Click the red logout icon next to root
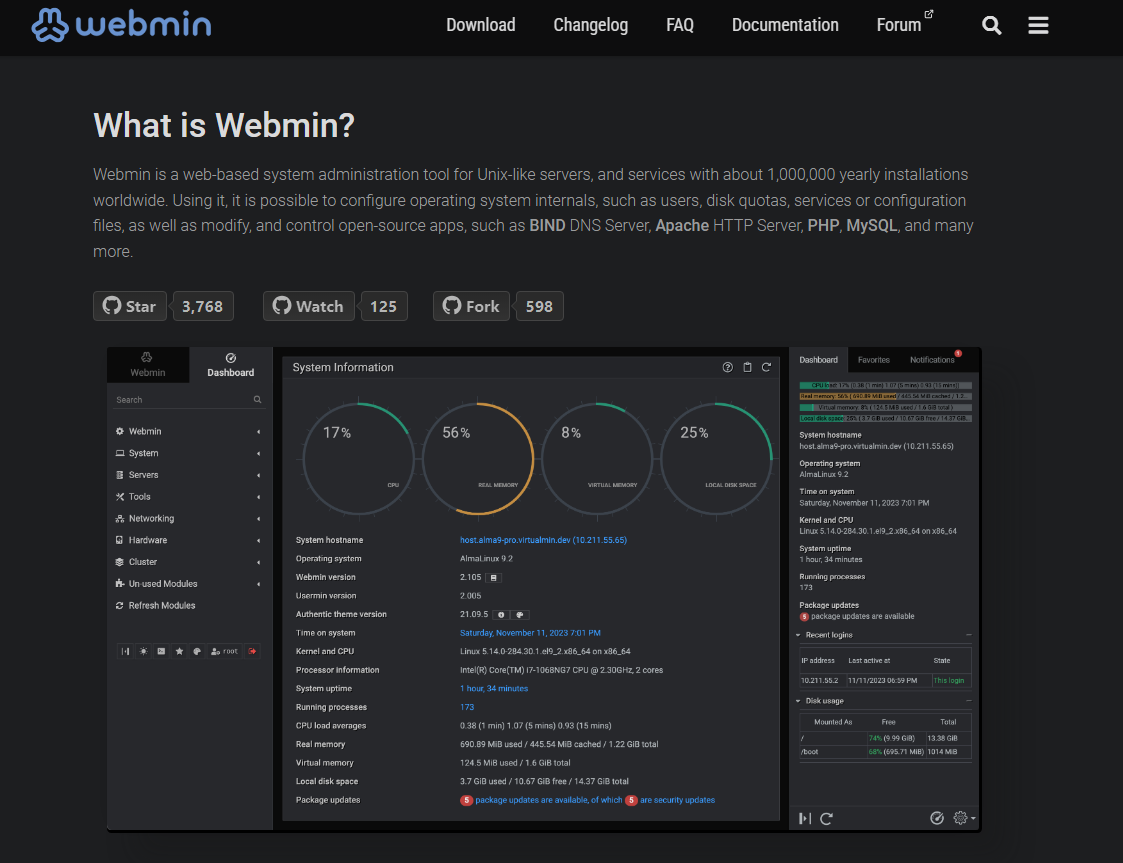 252,652
